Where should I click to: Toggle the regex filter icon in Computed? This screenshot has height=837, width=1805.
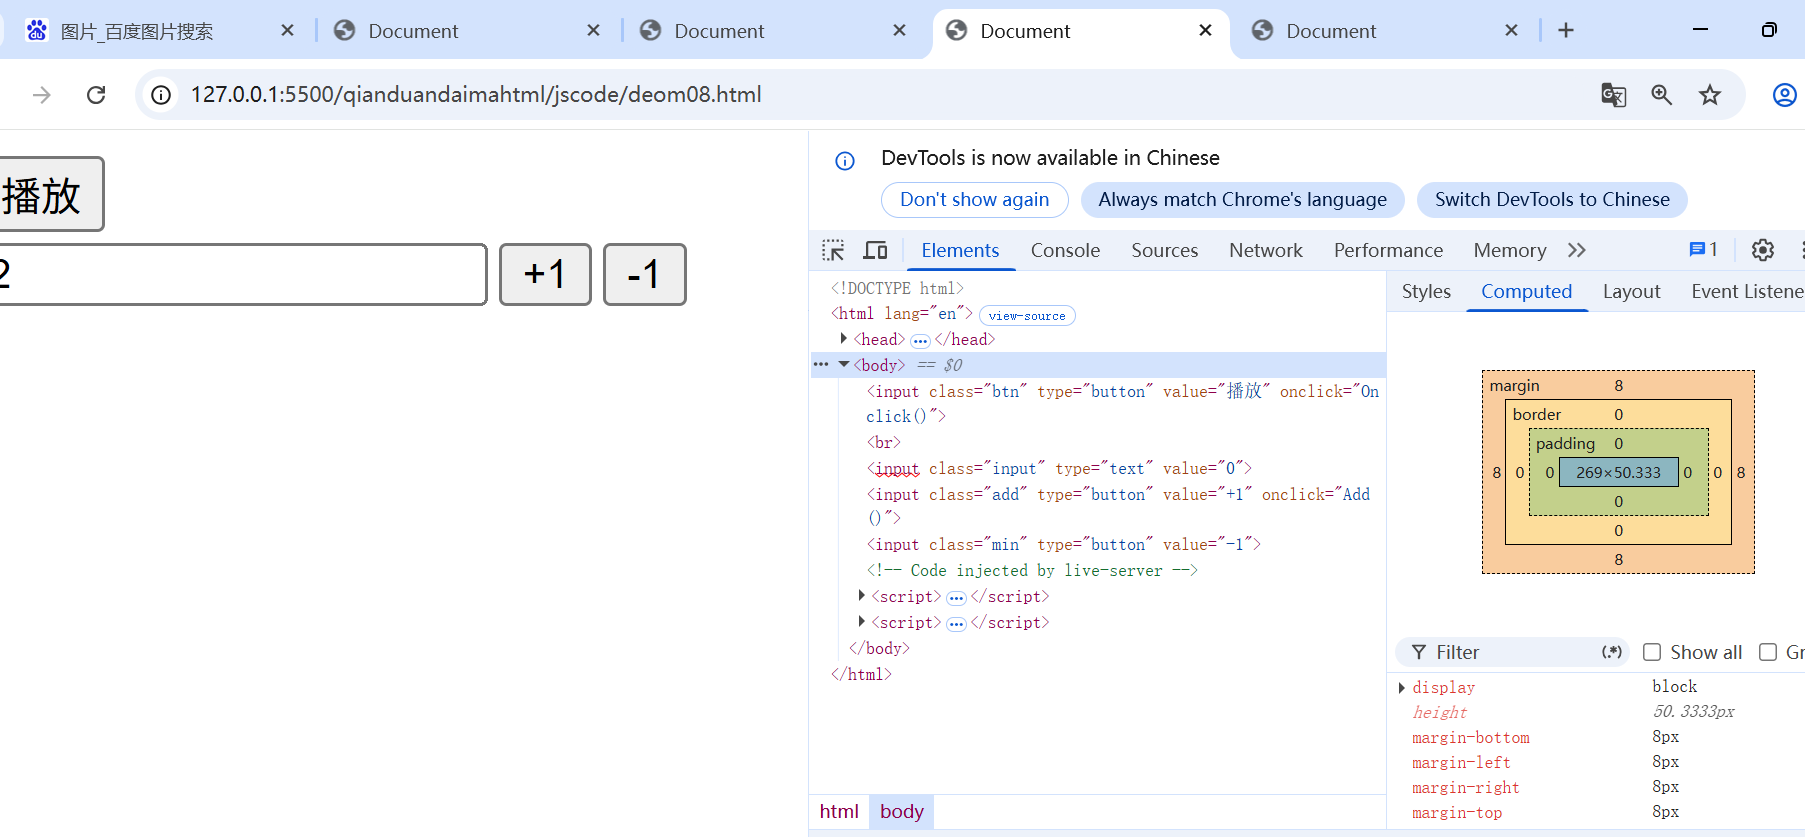coord(1611,652)
